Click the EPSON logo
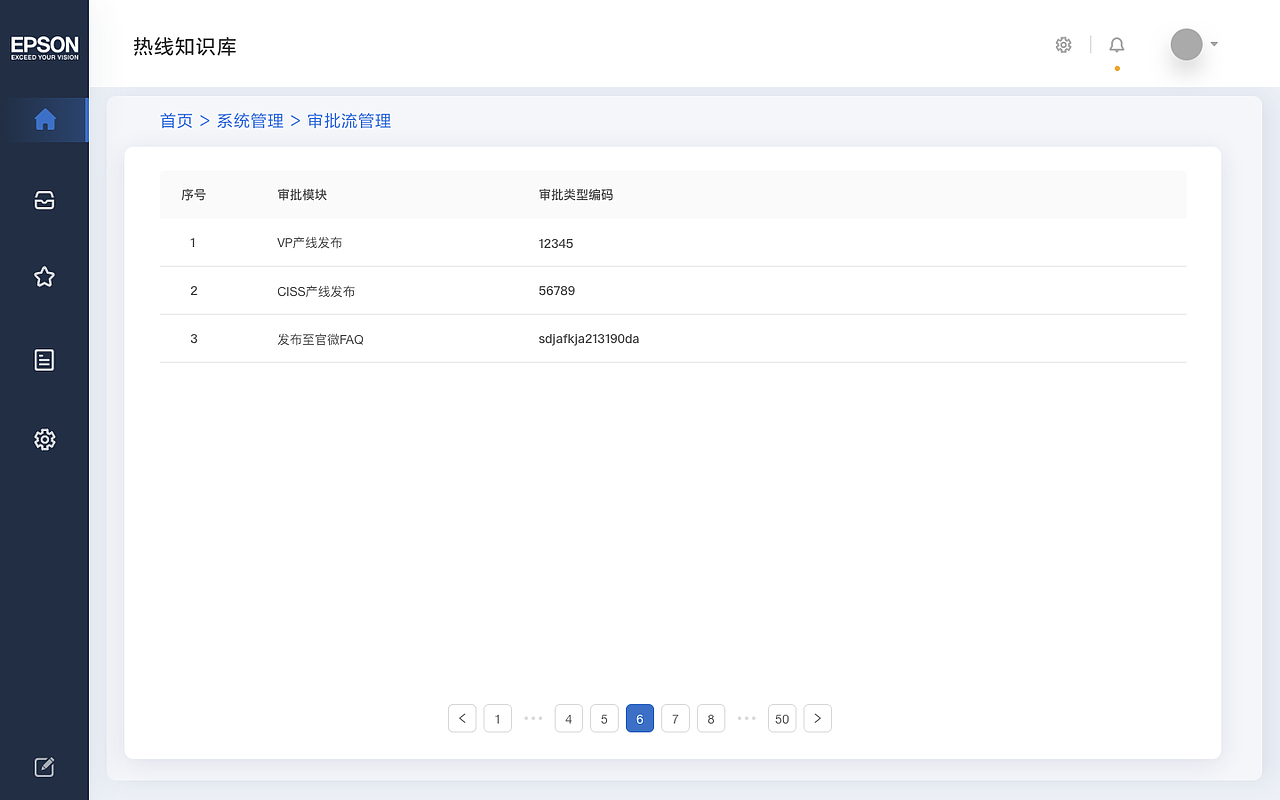This screenshot has width=1280, height=800. (x=44, y=46)
